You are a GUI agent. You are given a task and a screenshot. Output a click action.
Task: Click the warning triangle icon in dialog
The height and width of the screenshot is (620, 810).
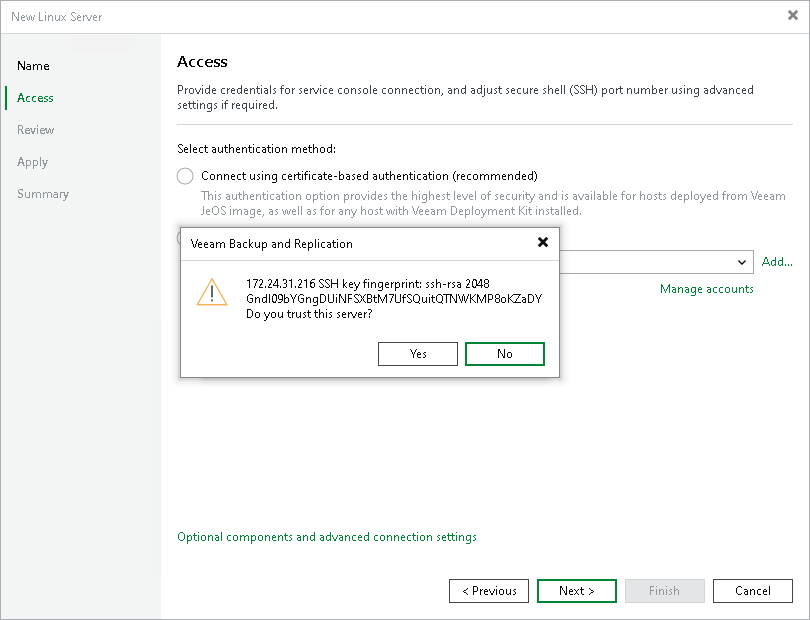coord(212,292)
